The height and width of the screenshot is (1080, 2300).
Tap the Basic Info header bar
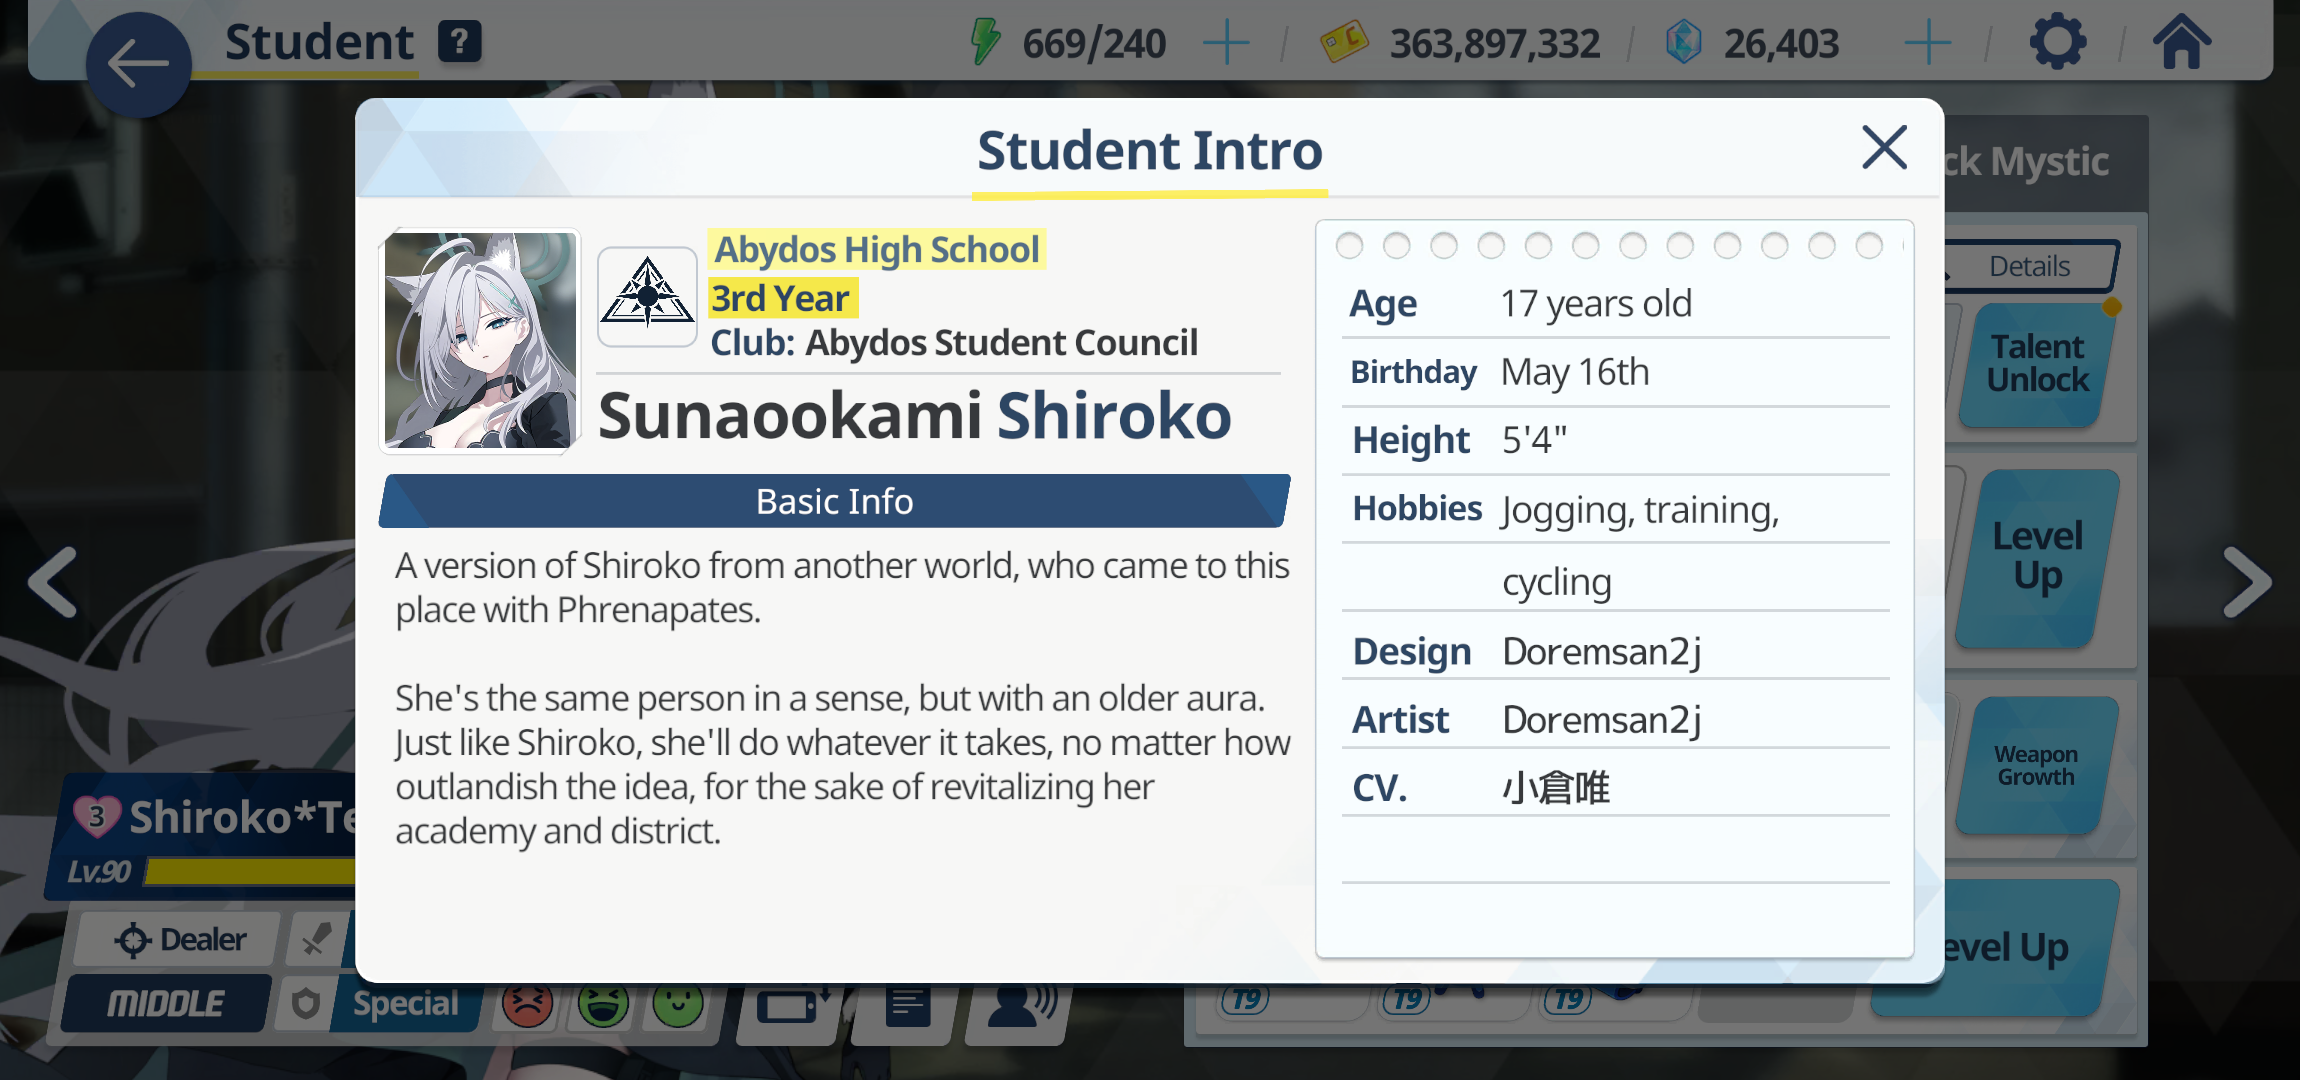click(834, 501)
